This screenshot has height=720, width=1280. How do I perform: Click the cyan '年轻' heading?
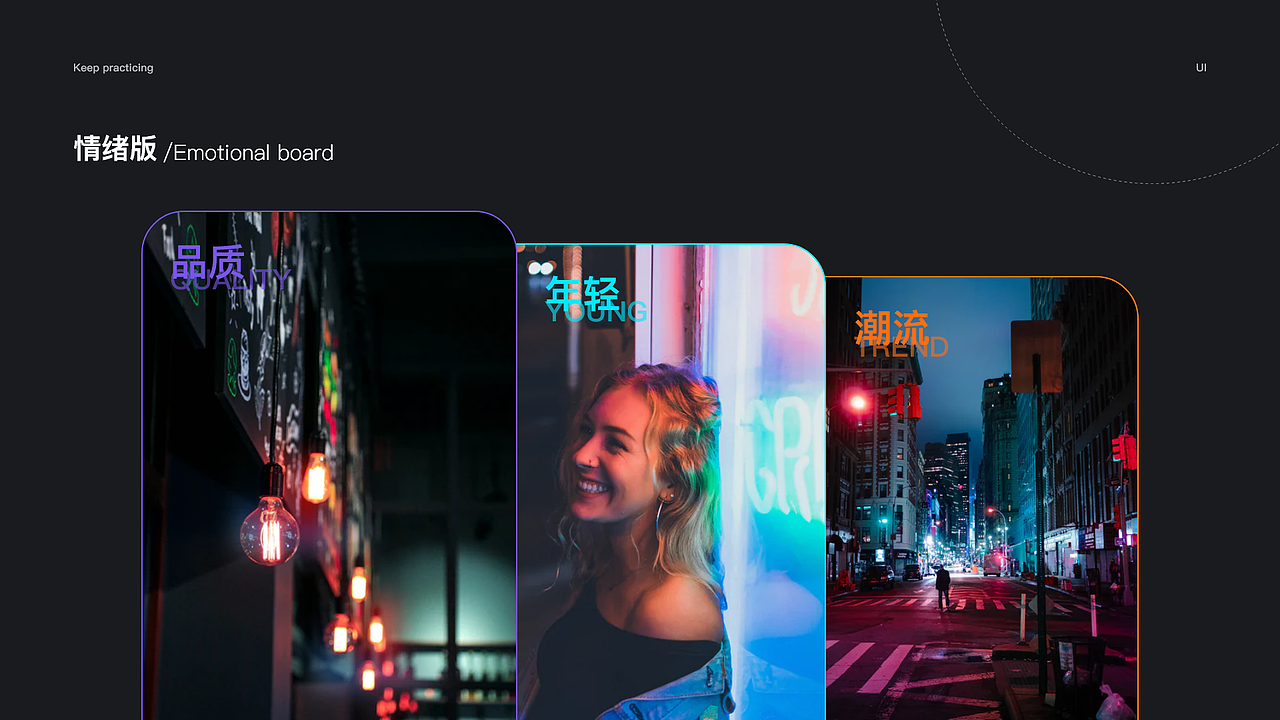583,294
